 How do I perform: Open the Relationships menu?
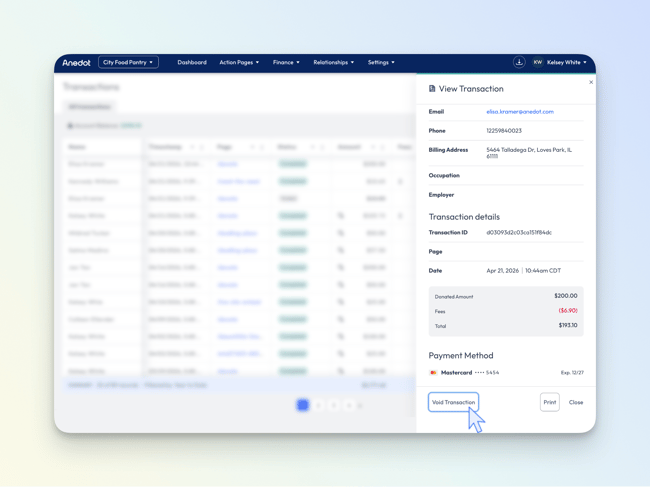tap(333, 62)
